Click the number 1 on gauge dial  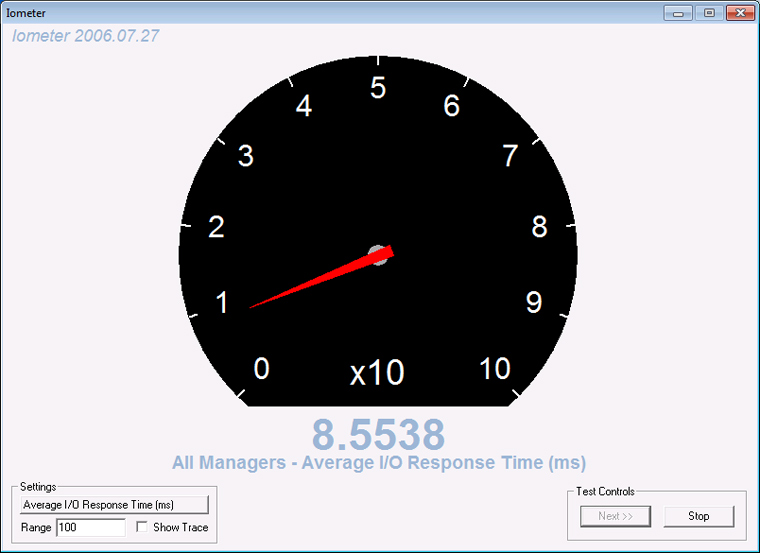pyautogui.click(x=222, y=303)
